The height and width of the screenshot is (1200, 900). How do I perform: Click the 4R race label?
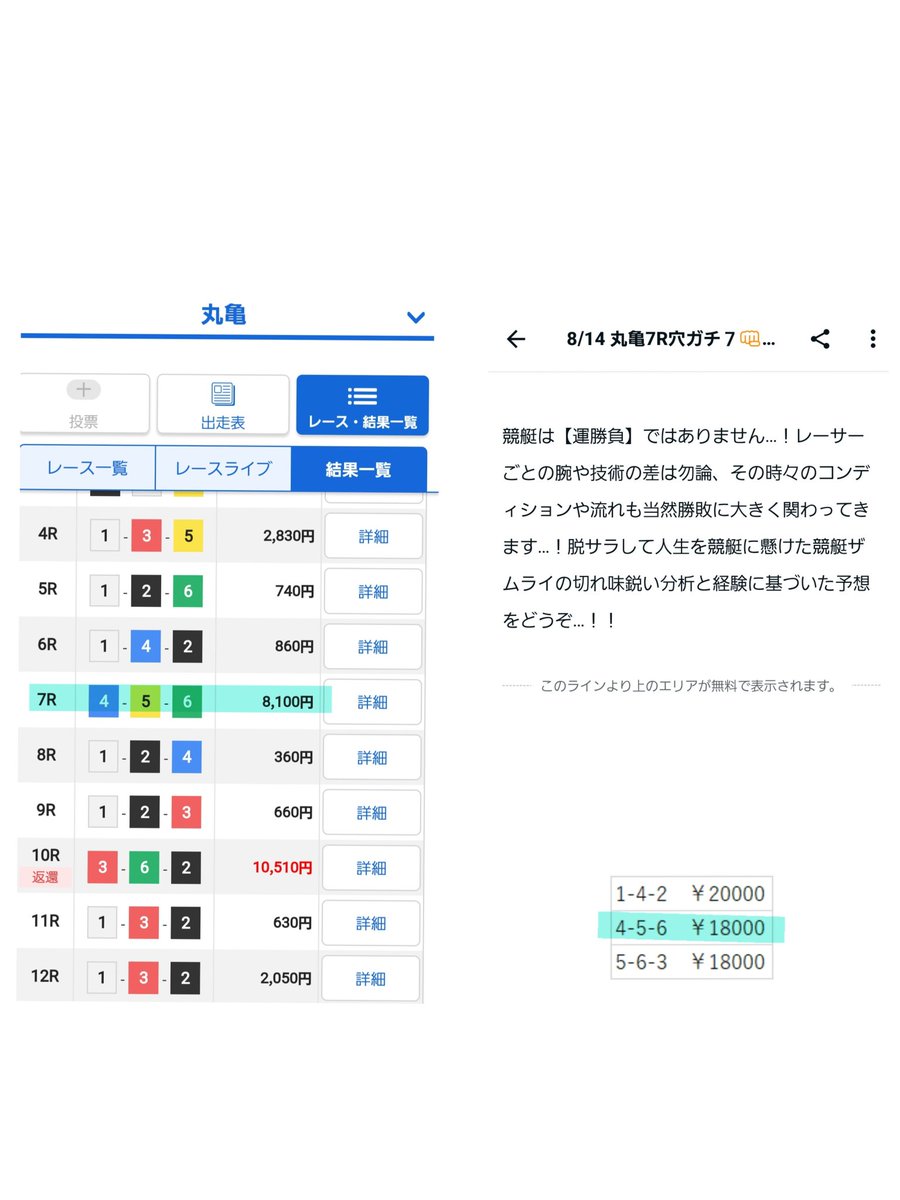point(47,533)
